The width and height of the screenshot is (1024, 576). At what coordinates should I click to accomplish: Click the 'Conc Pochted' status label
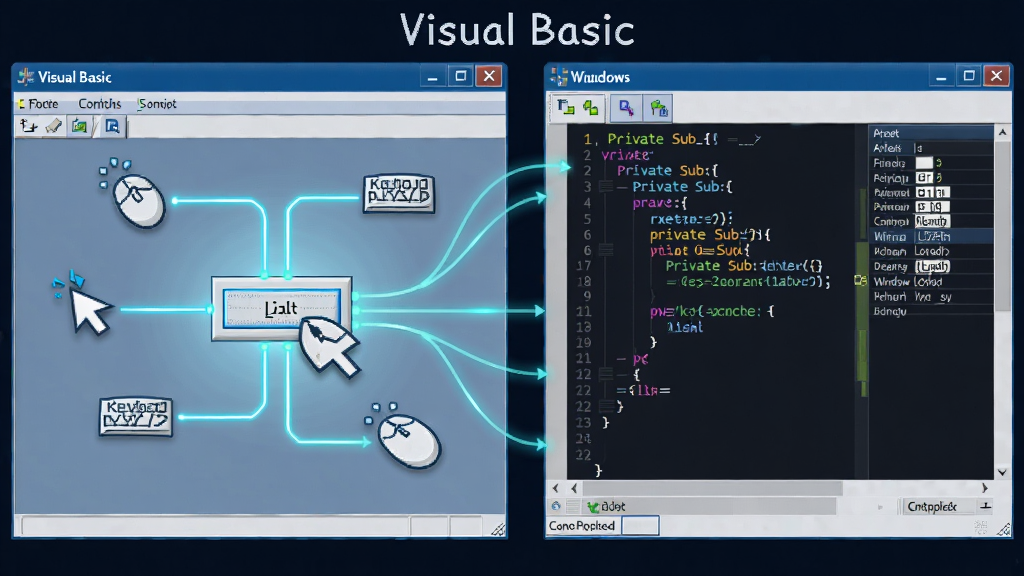click(x=582, y=526)
